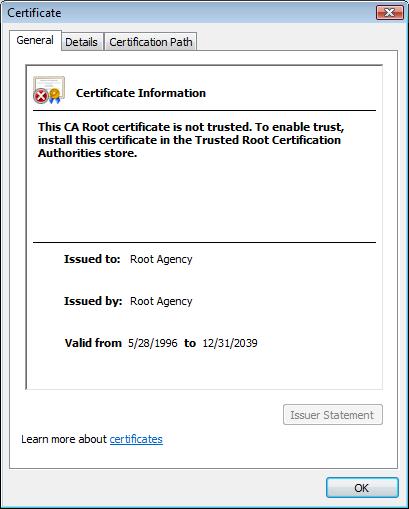Select Root Agency next to Issued to
This screenshot has width=409, height=509.
coord(161,259)
